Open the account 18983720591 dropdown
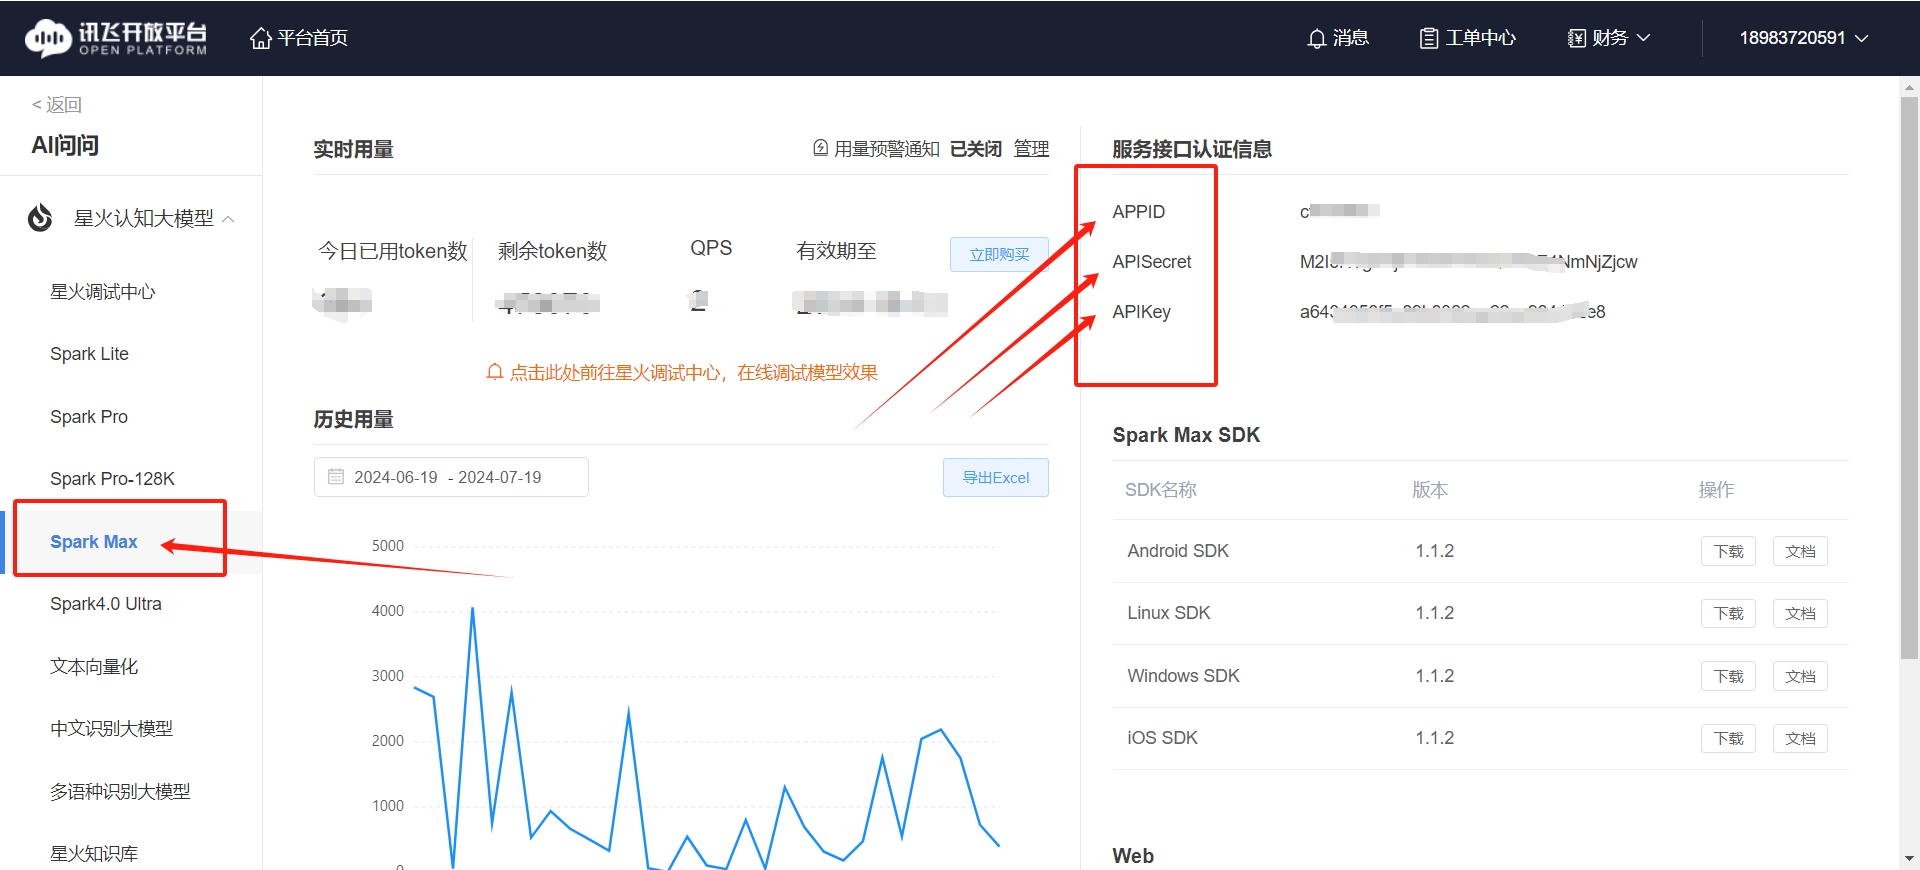Image resolution: width=1920 pixels, height=870 pixels. pyautogui.click(x=1804, y=38)
